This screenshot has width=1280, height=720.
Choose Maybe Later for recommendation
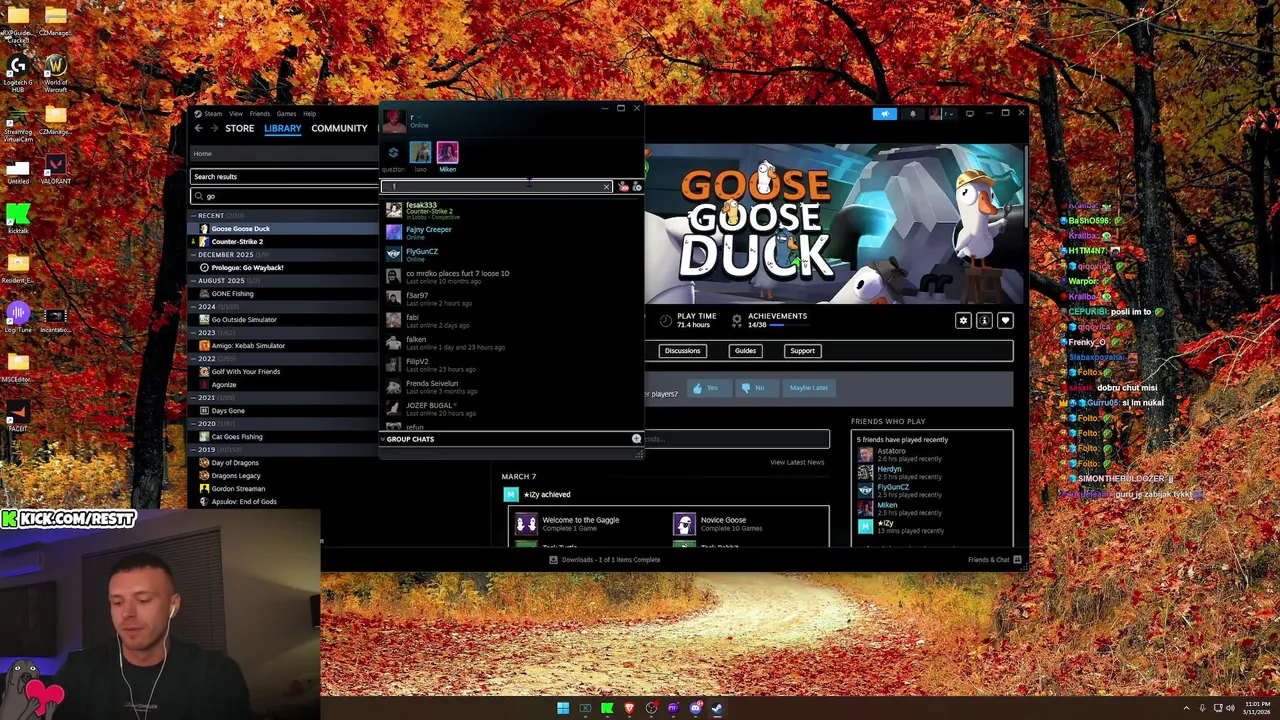808,388
